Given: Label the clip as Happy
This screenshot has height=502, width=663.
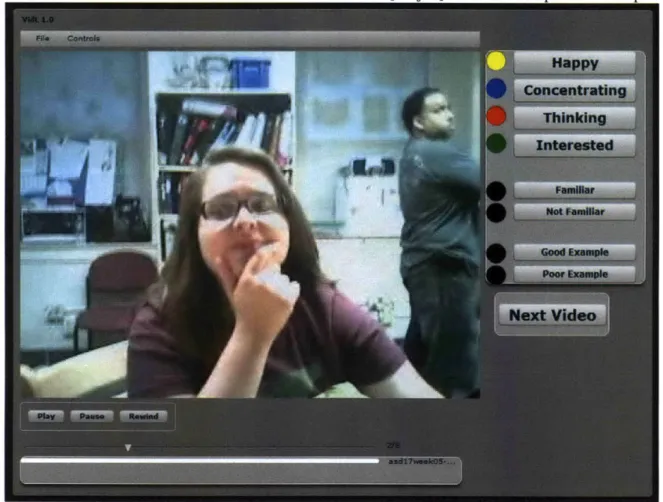Looking at the screenshot, I should click(575, 63).
